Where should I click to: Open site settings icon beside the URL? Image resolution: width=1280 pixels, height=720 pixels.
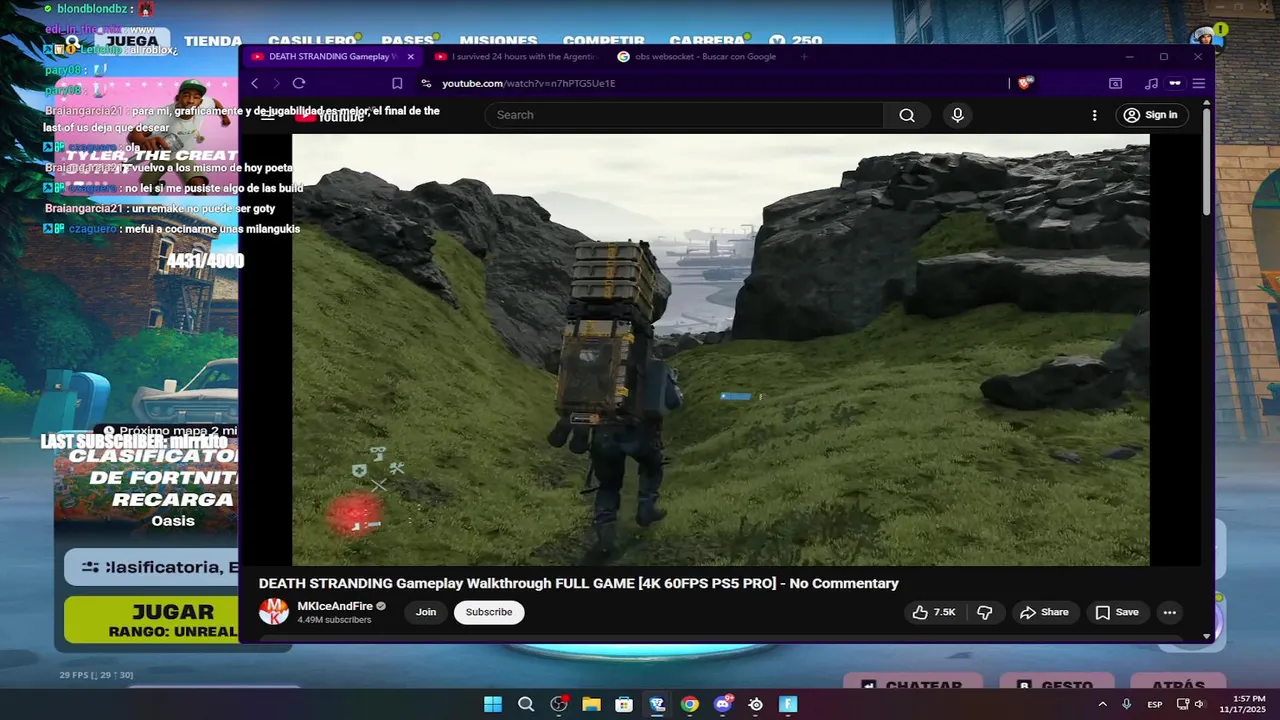(x=426, y=83)
